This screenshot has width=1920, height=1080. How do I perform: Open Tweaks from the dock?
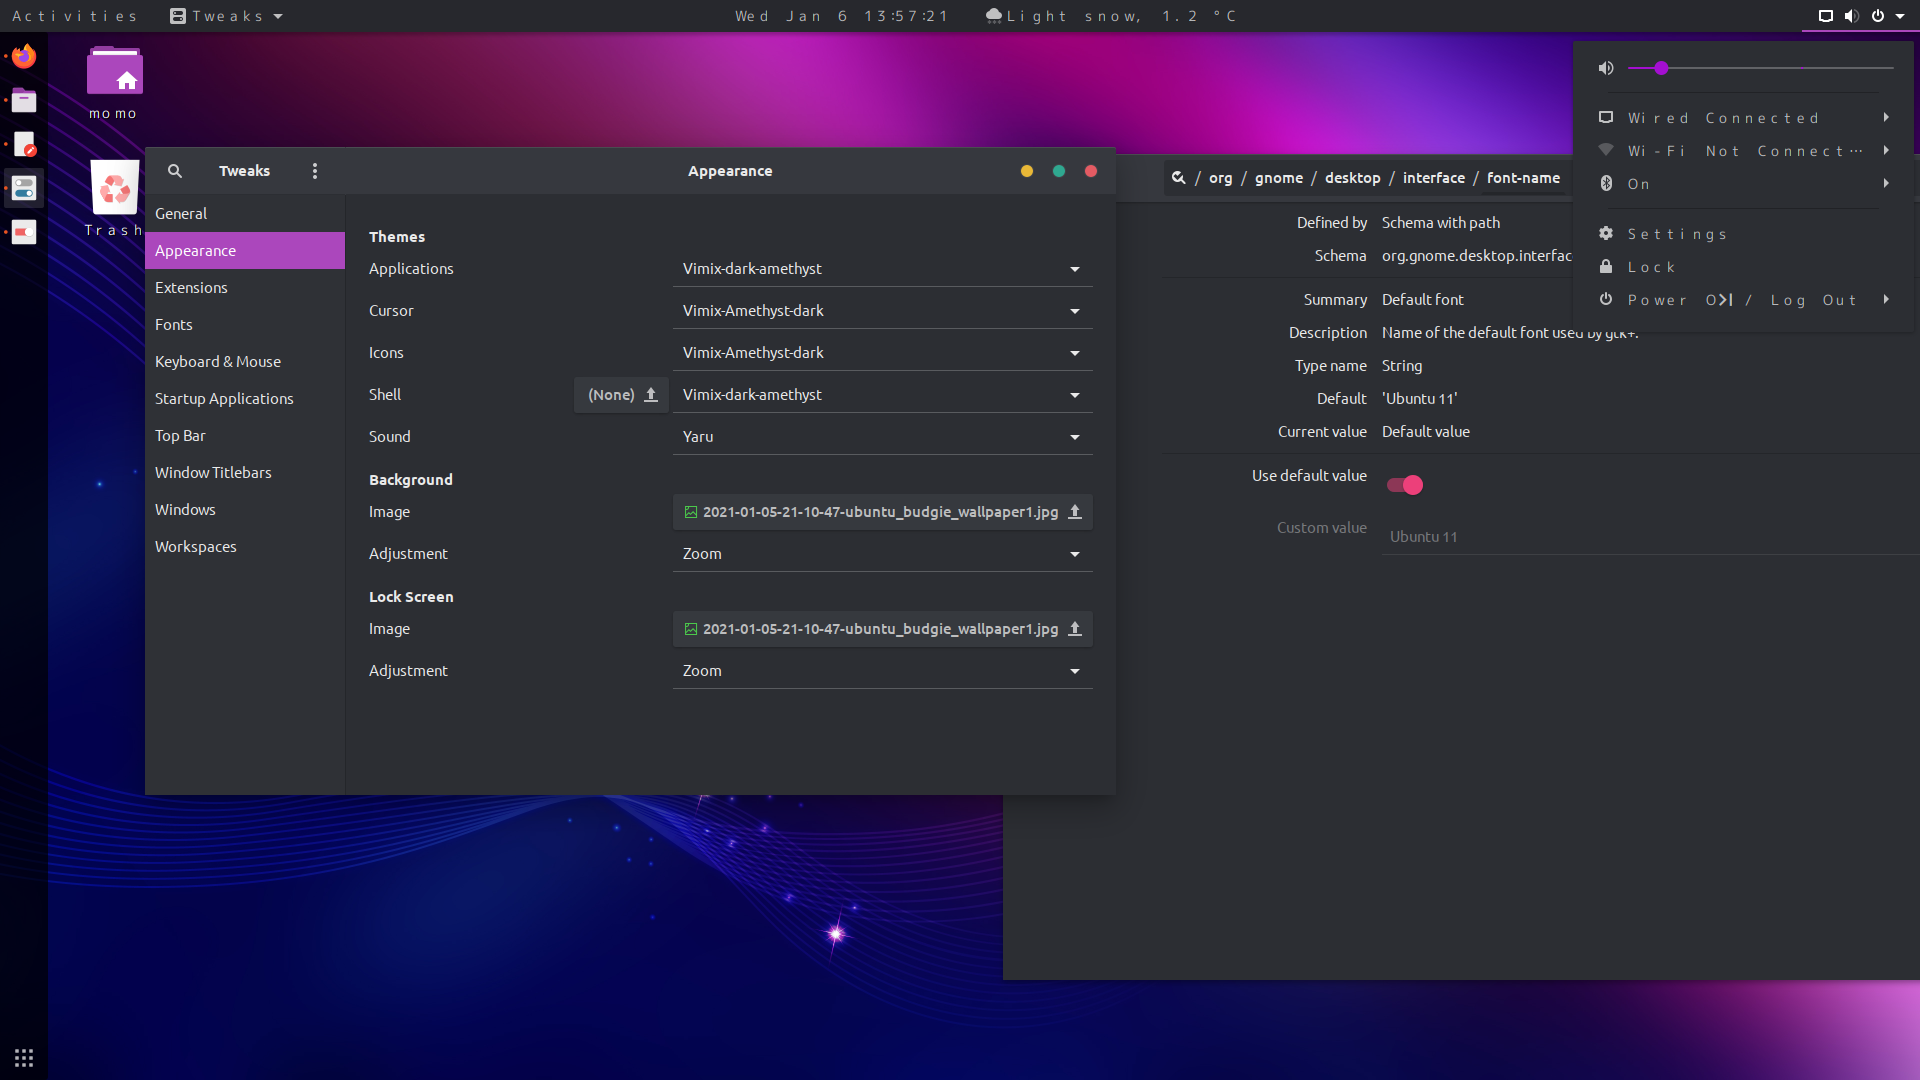click(x=23, y=188)
